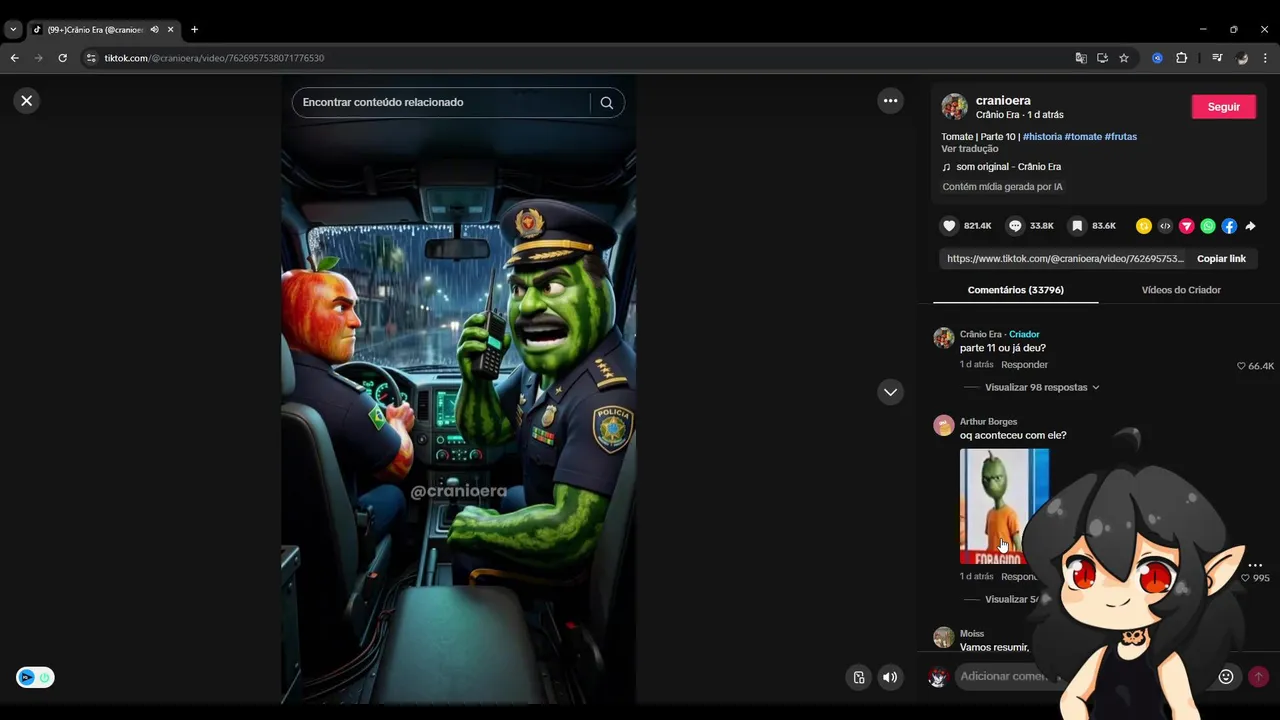Send to friends with pink arrow icon
1280x720 pixels.
(1186, 226)
